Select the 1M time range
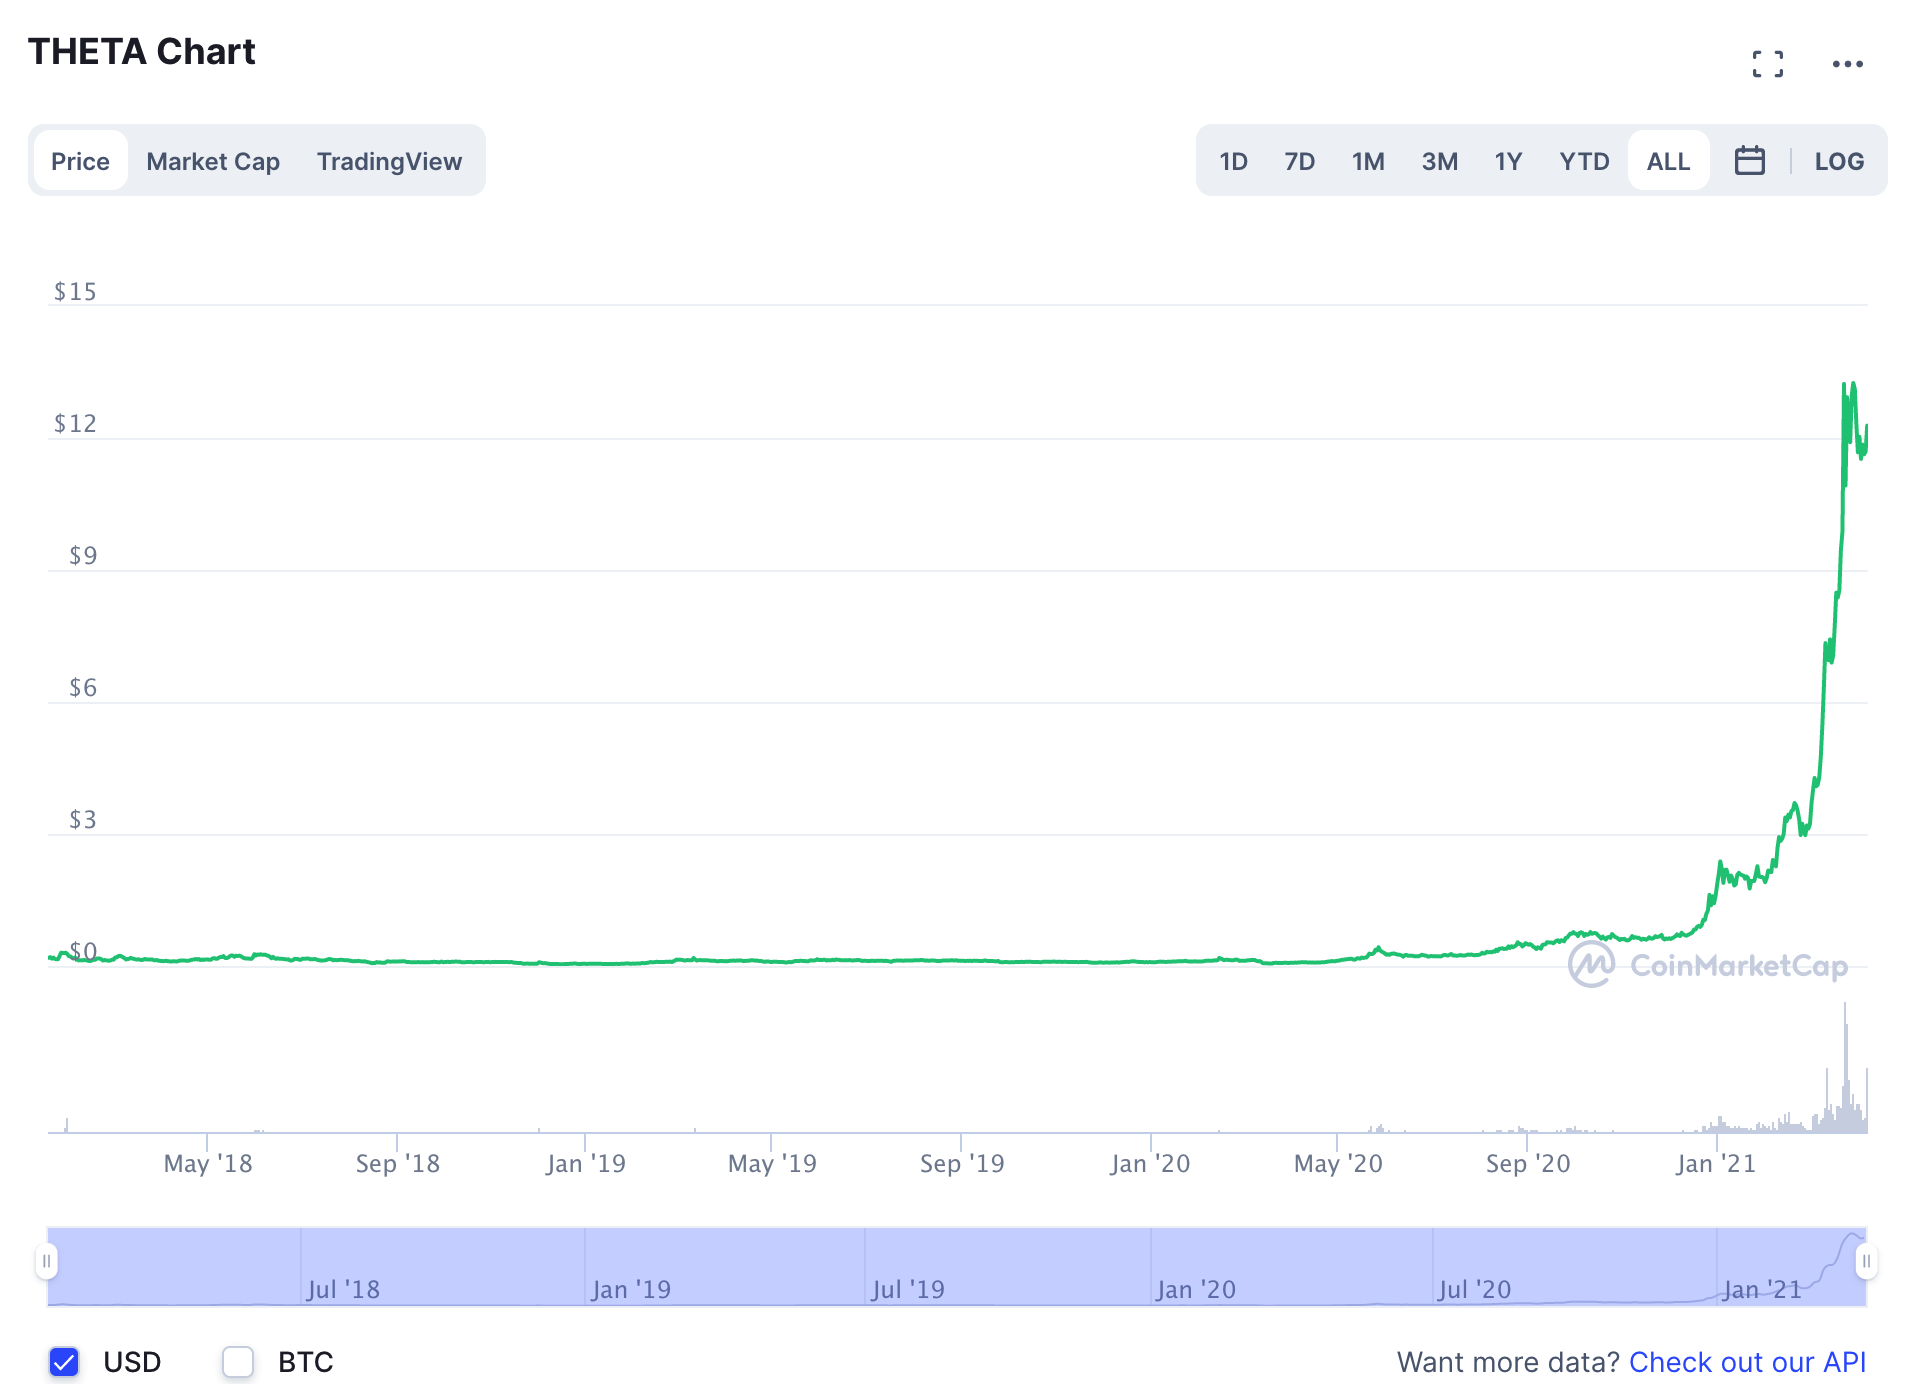This screenshot has width=1922, height=1400. coord(1368,160)
